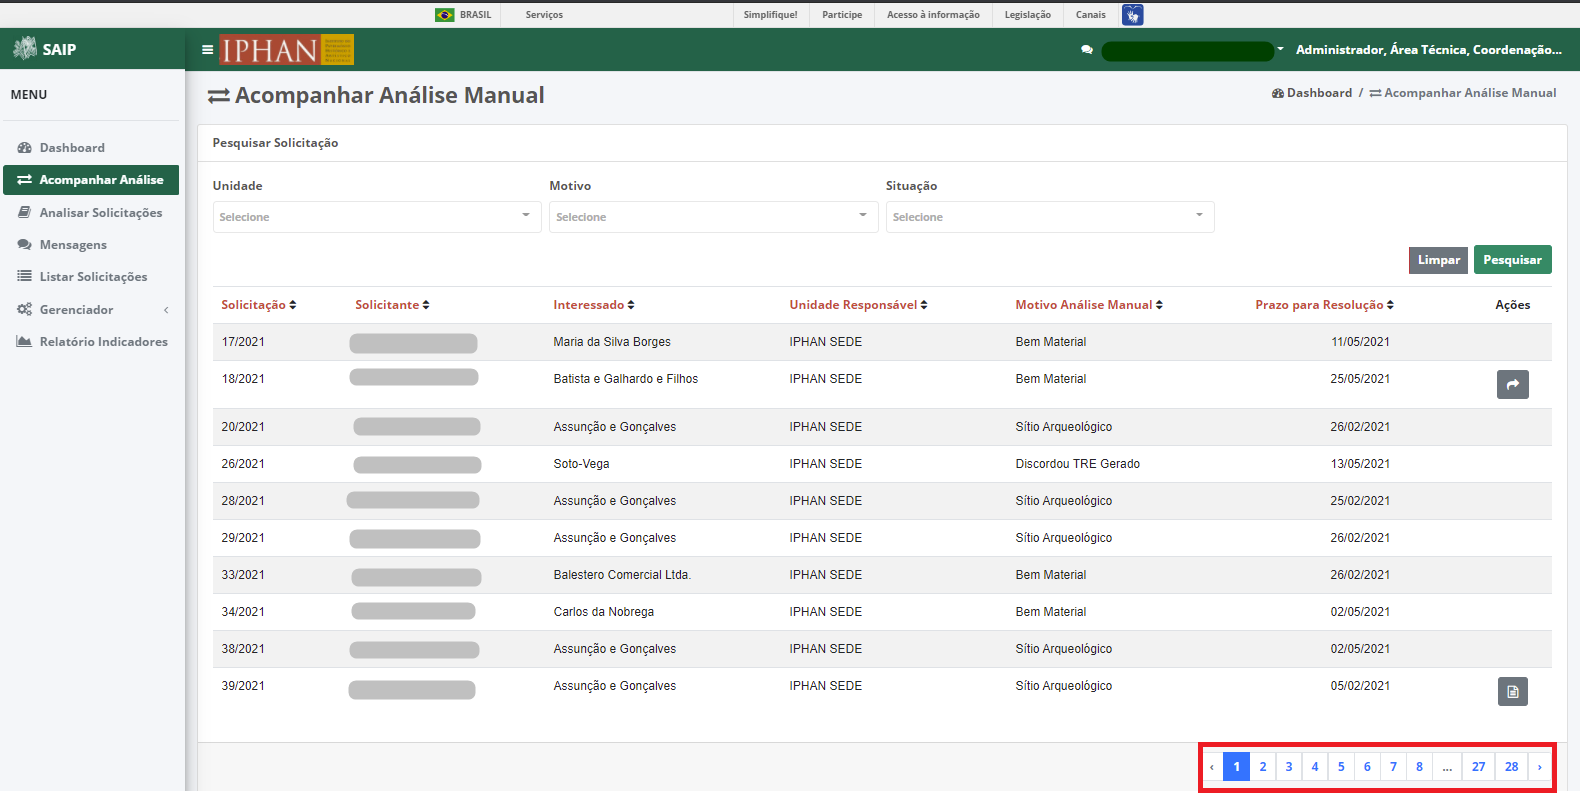Viewport: 1580px width, 796px height.
Task: Click Discordou TRE Gerado cell
Action: click(x=1078, y=464)
